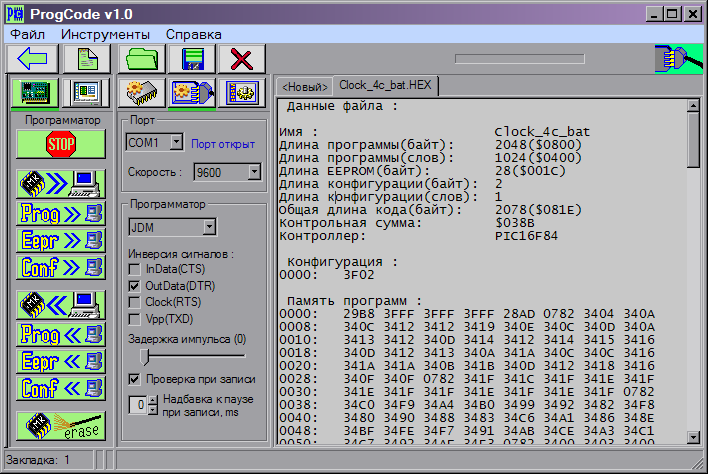Click the scroll up arrow in file data

pyautogui.click(x=693, y=106)
